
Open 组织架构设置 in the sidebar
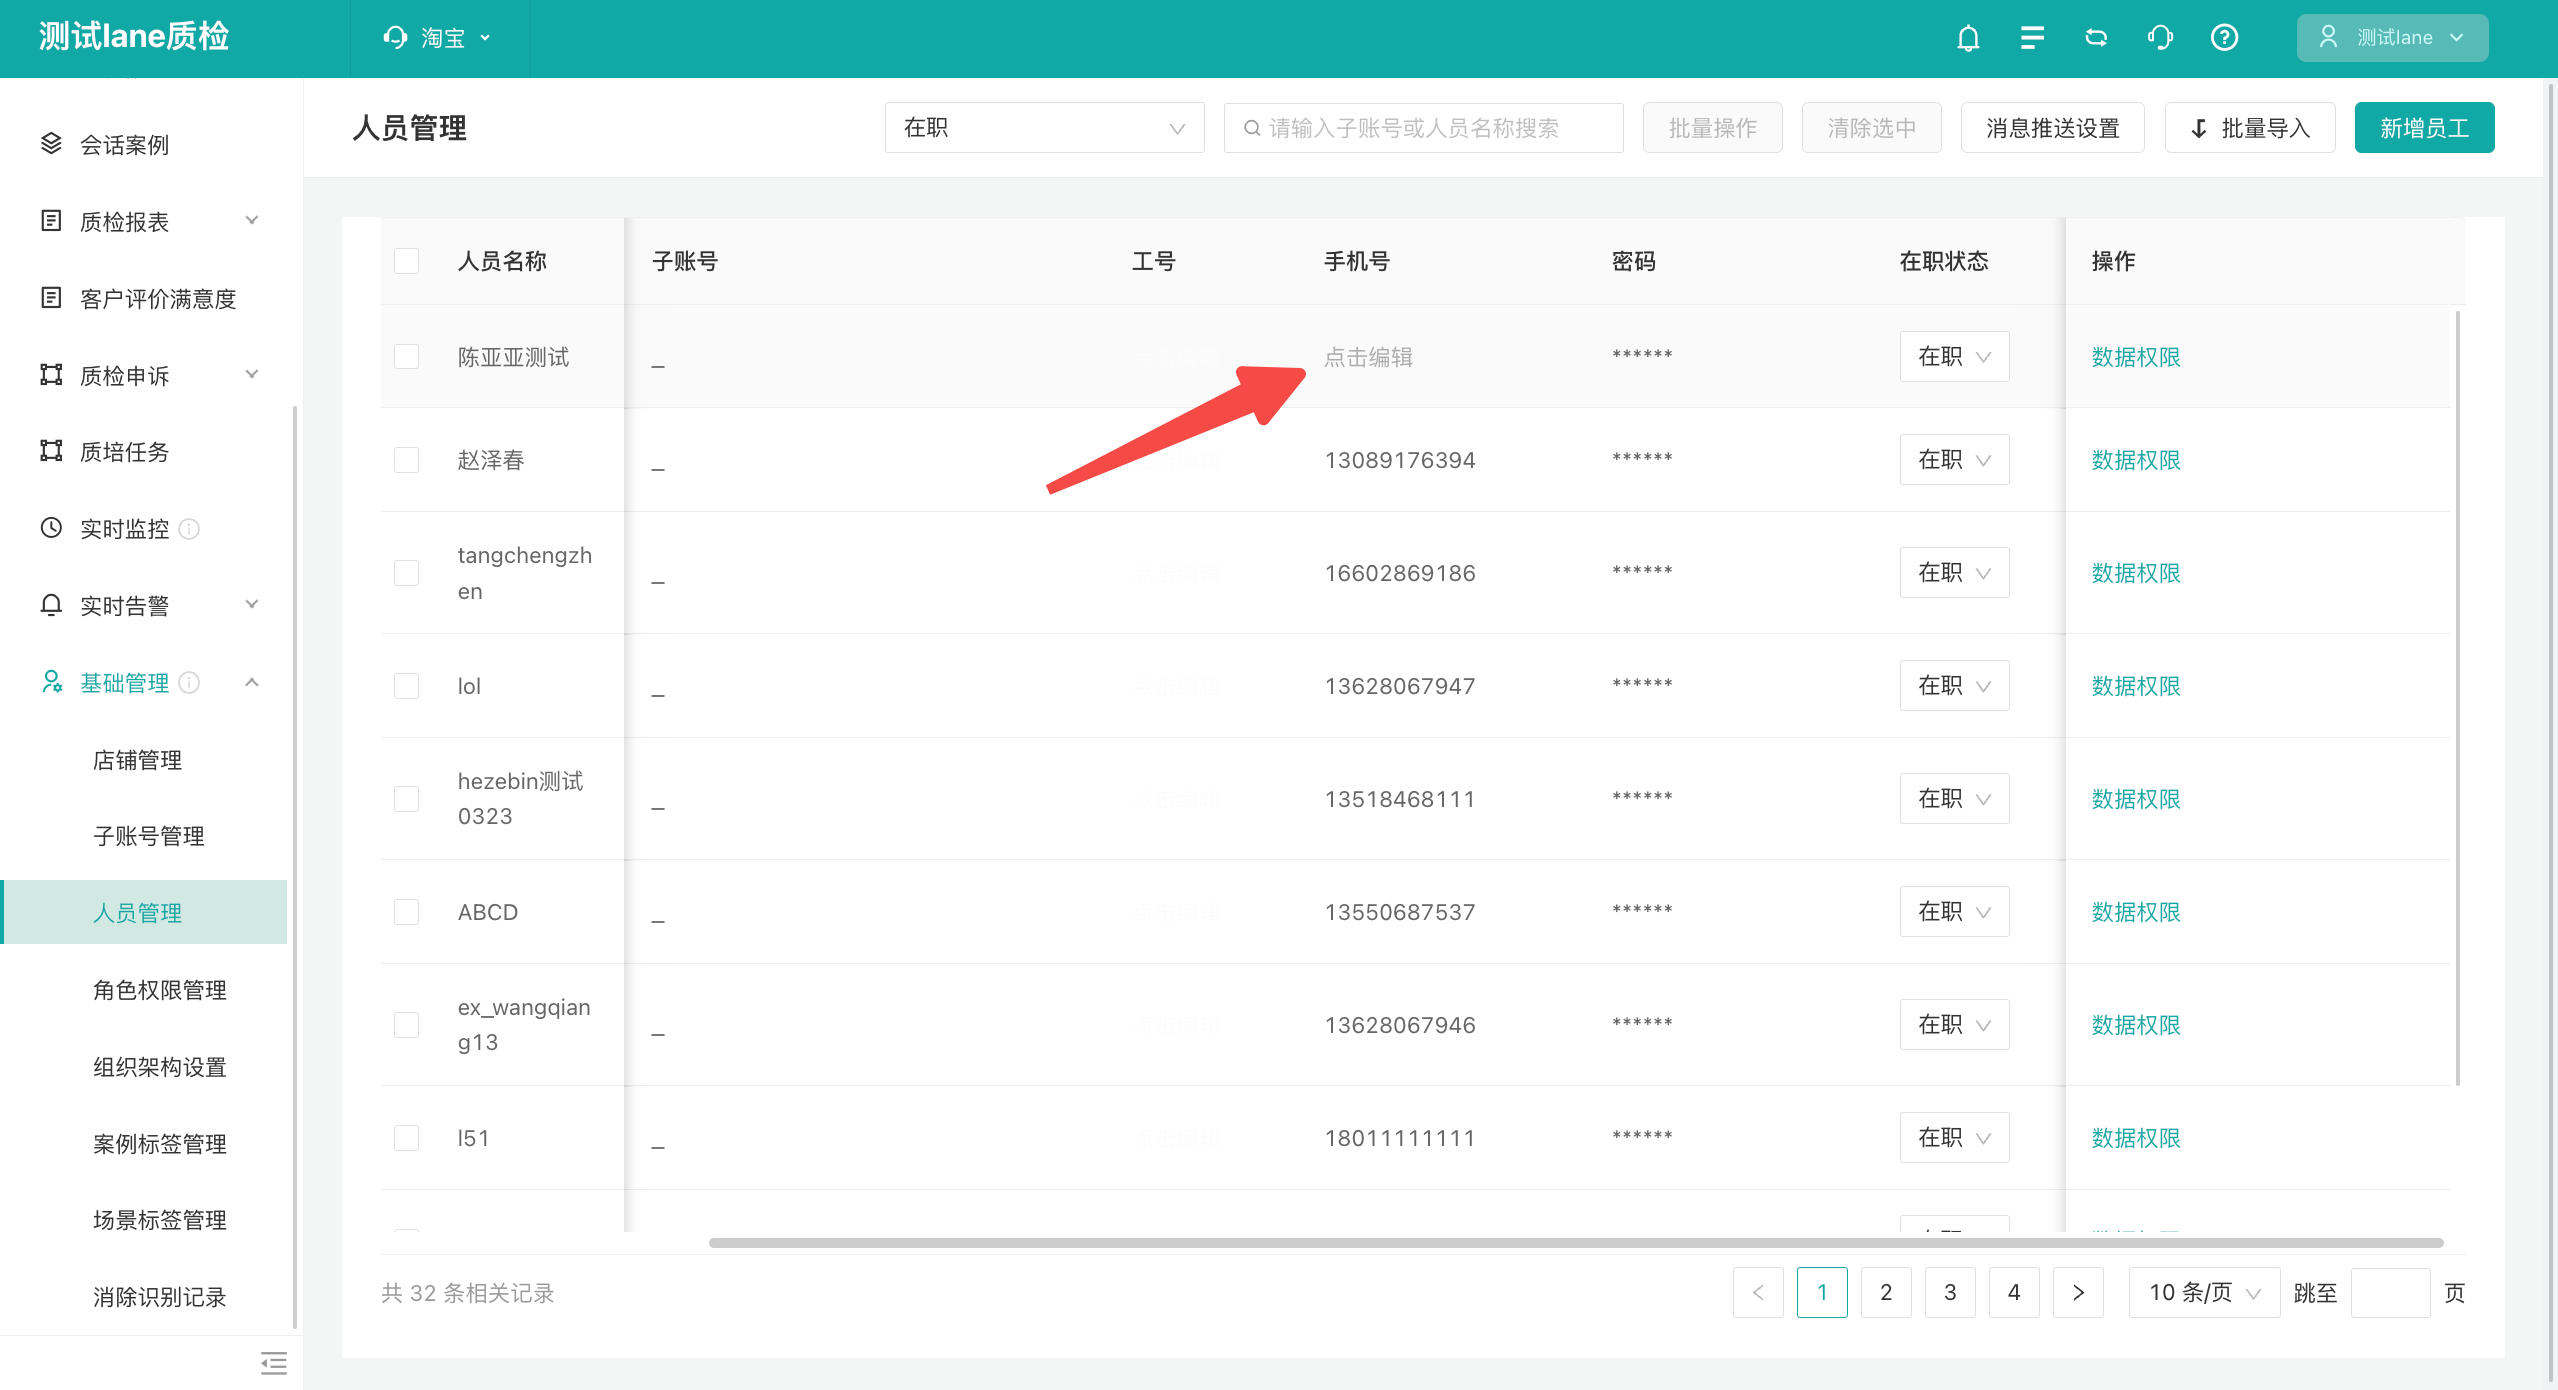(x=159, y=1067)
